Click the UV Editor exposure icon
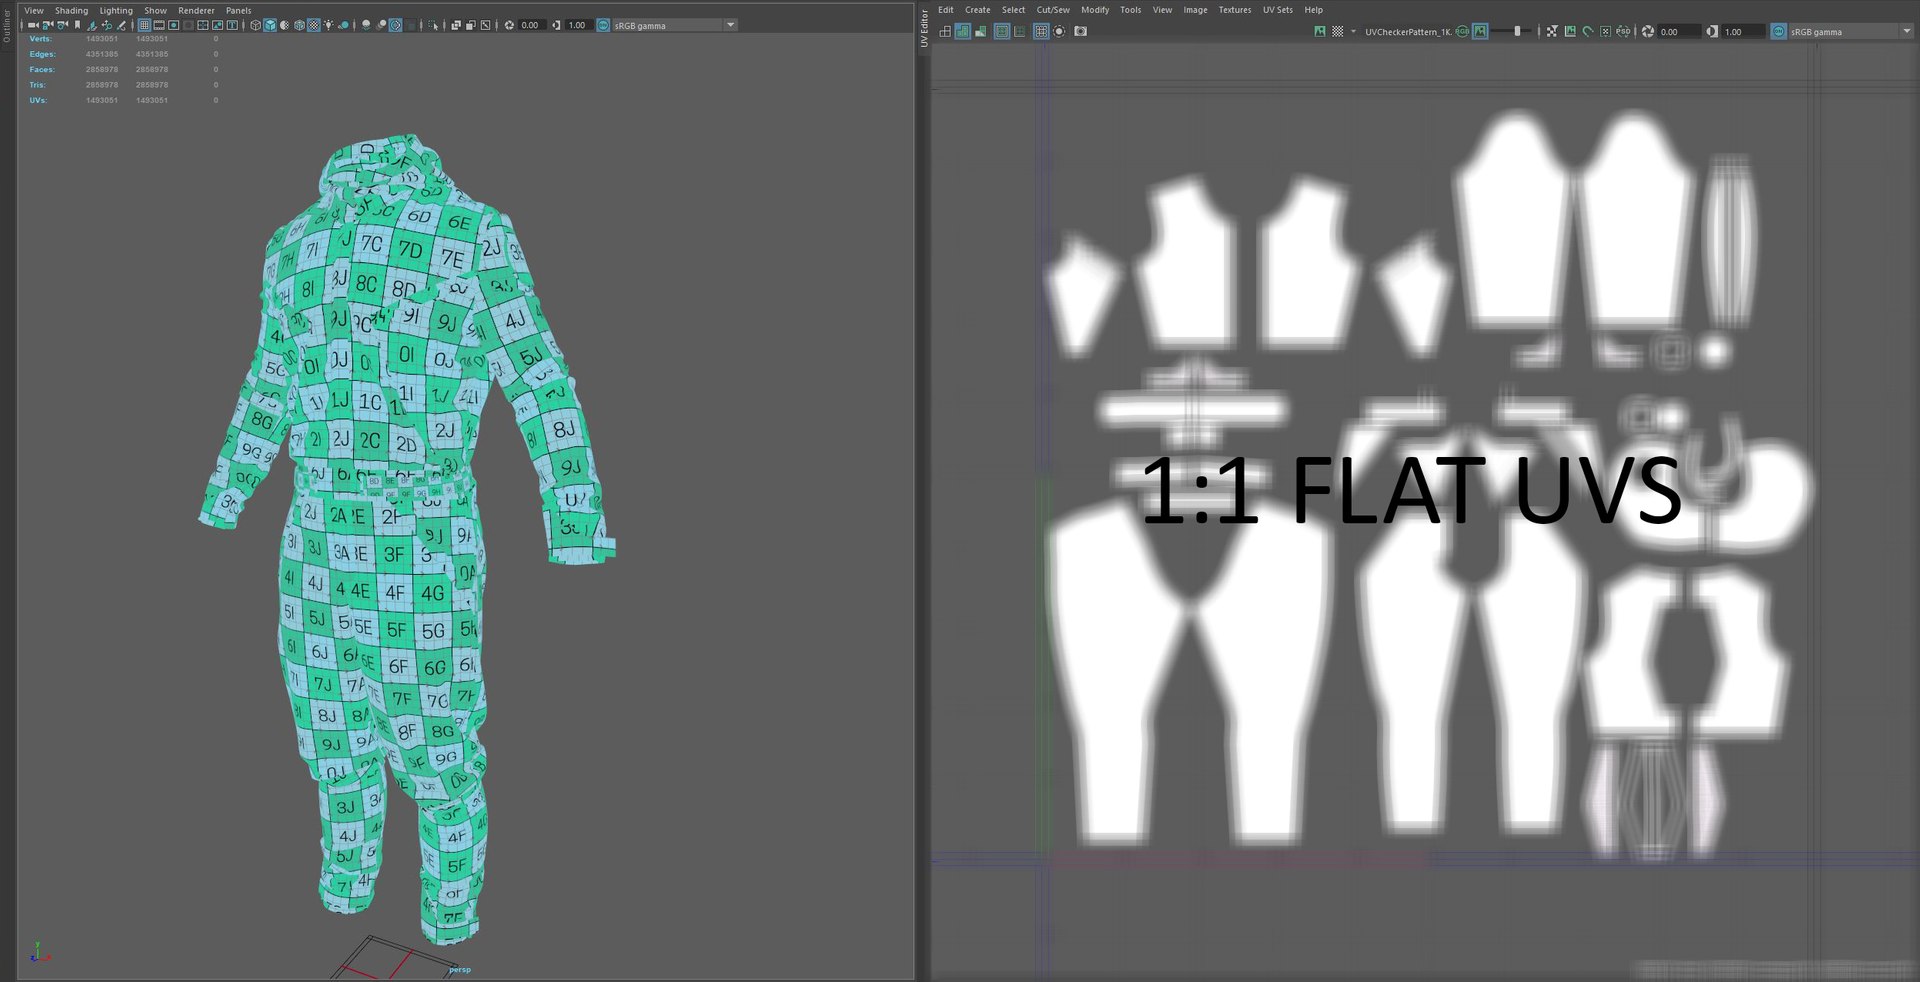 point(1647,31)
